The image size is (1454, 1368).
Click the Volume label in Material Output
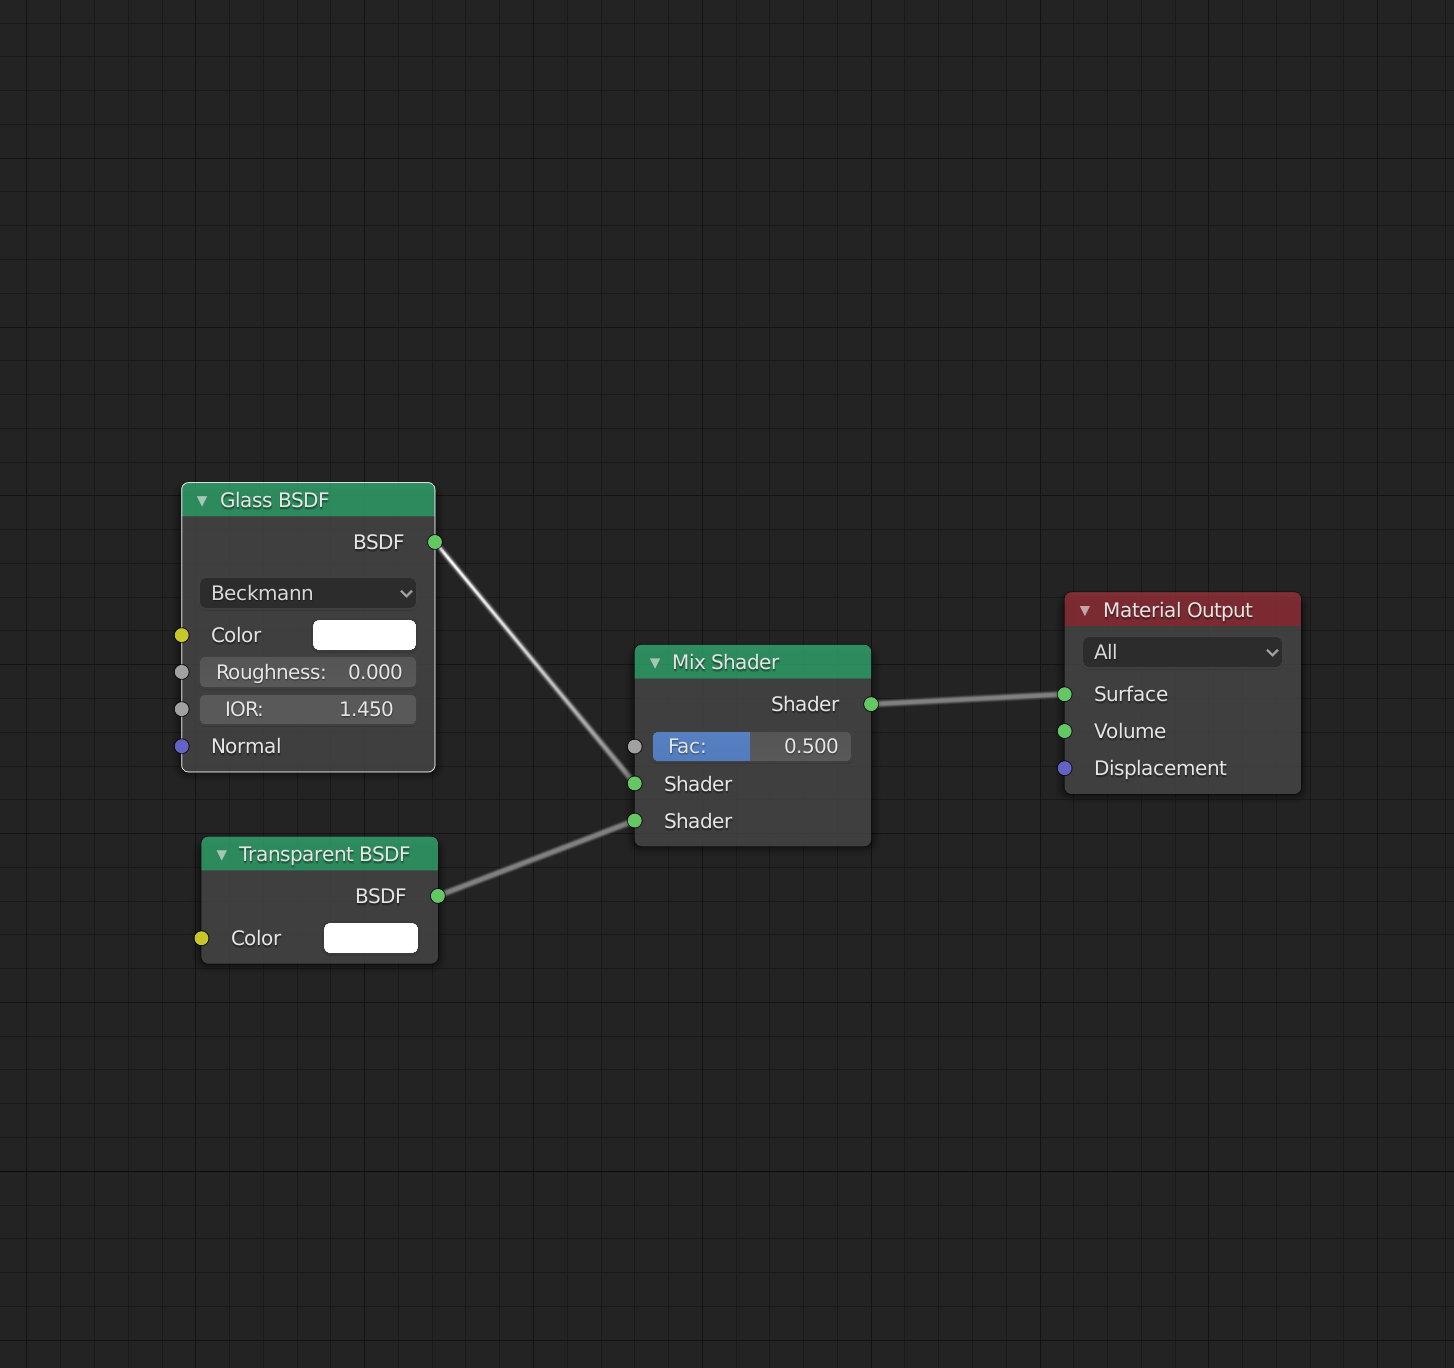pos(1130,731)
